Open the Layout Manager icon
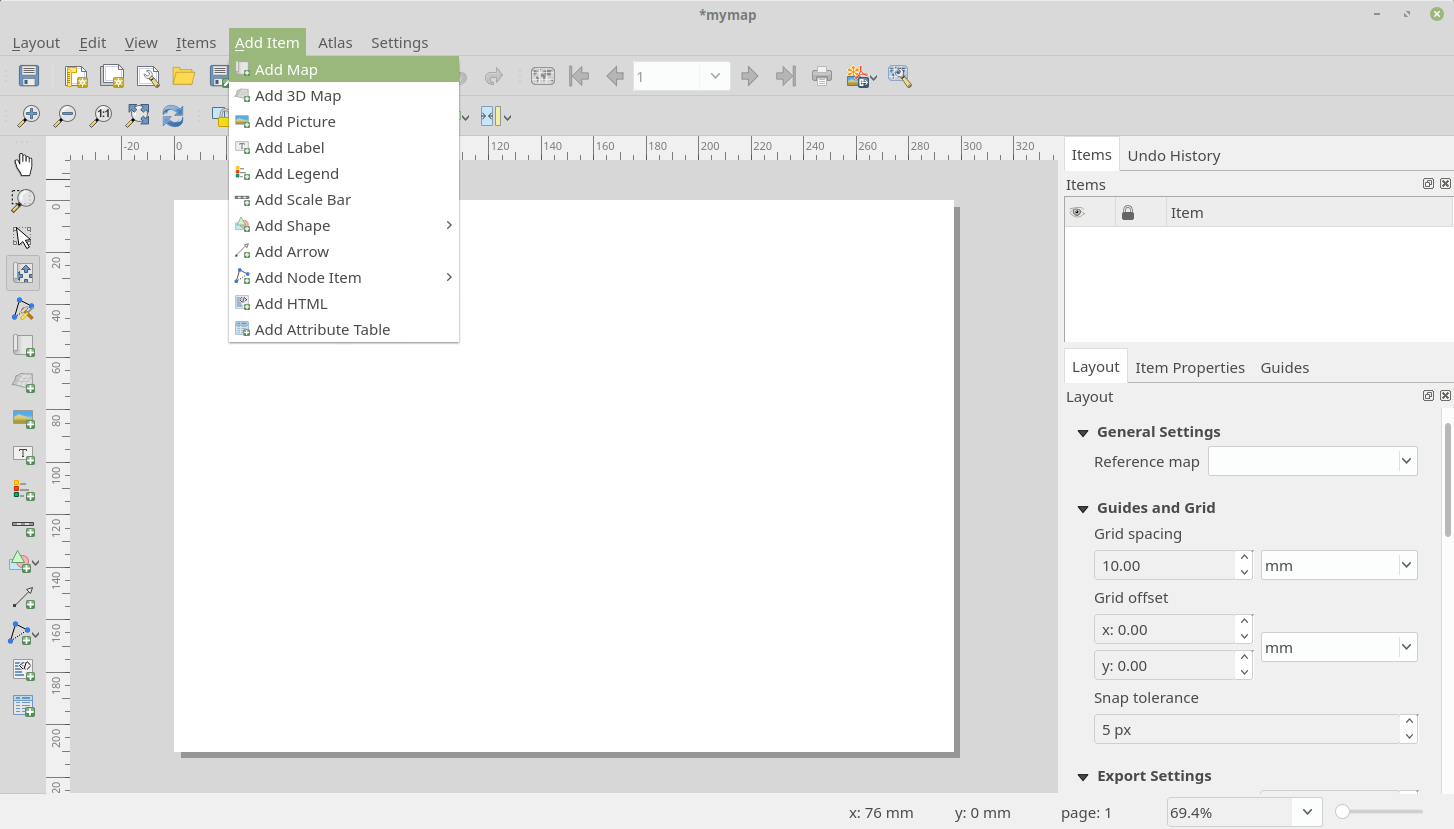 (148, 76)
